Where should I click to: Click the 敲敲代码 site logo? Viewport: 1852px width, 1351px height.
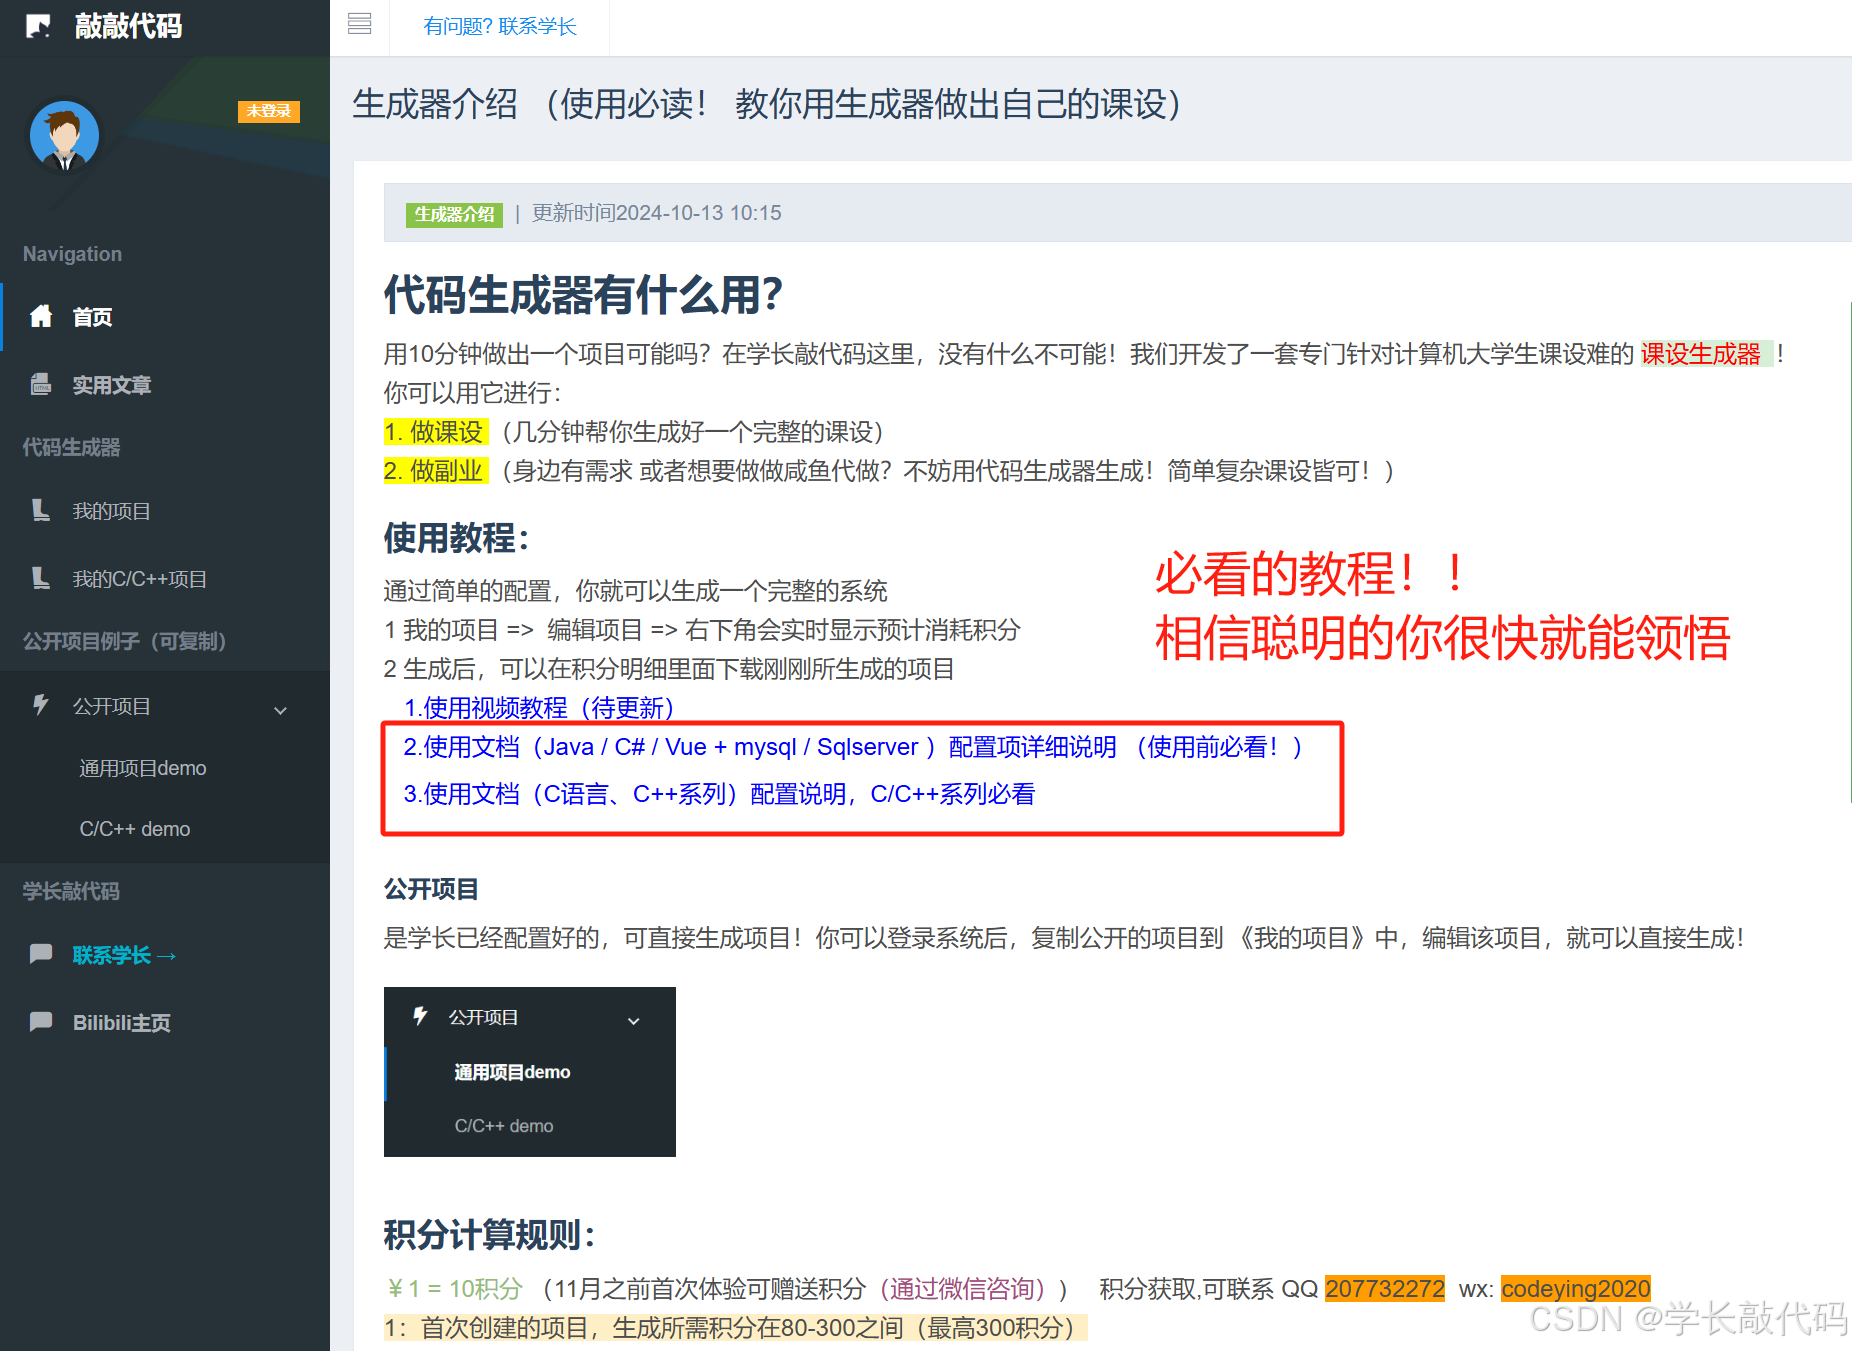point(110,27)
